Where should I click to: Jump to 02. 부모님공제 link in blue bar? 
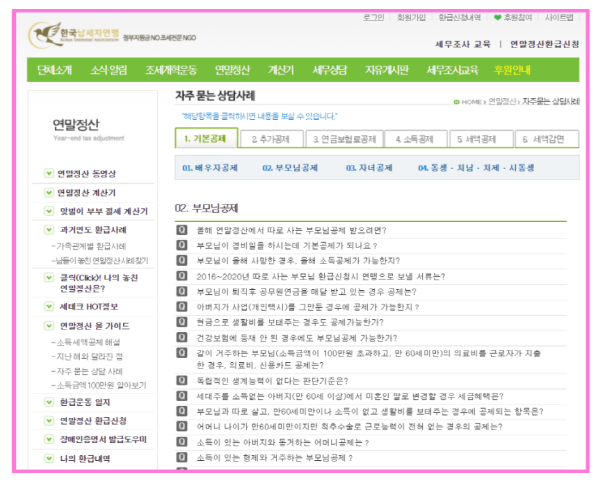click(x=290, y=168)
